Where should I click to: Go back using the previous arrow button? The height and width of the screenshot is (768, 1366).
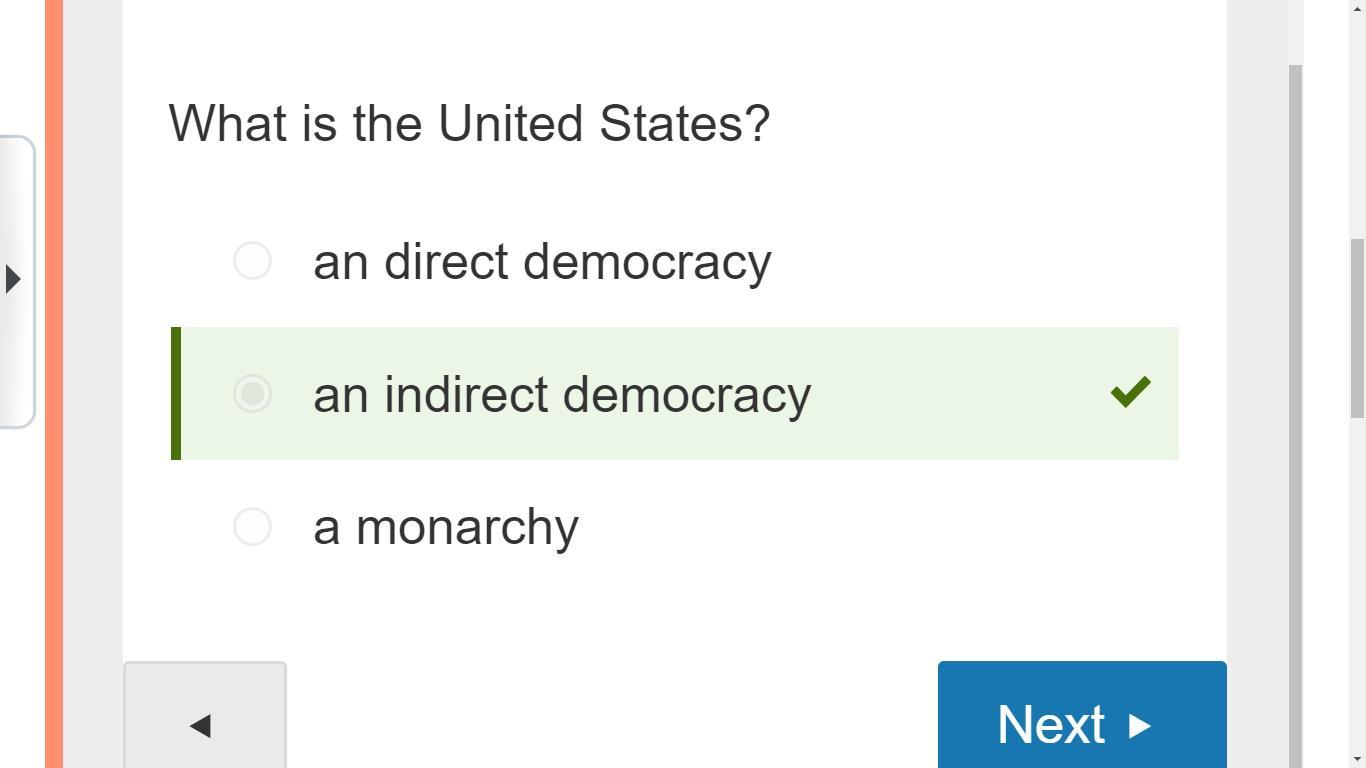(204, 724)
